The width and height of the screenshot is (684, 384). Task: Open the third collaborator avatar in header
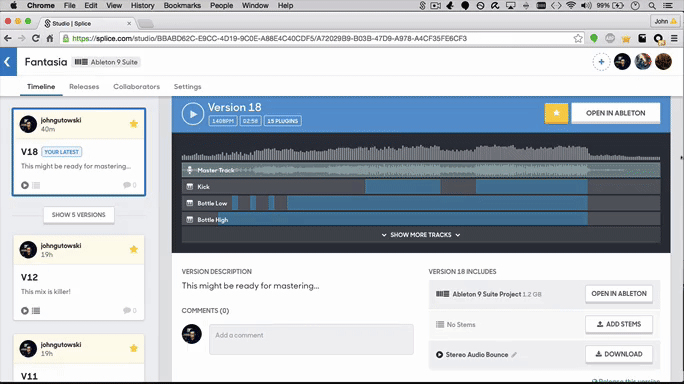663,62
